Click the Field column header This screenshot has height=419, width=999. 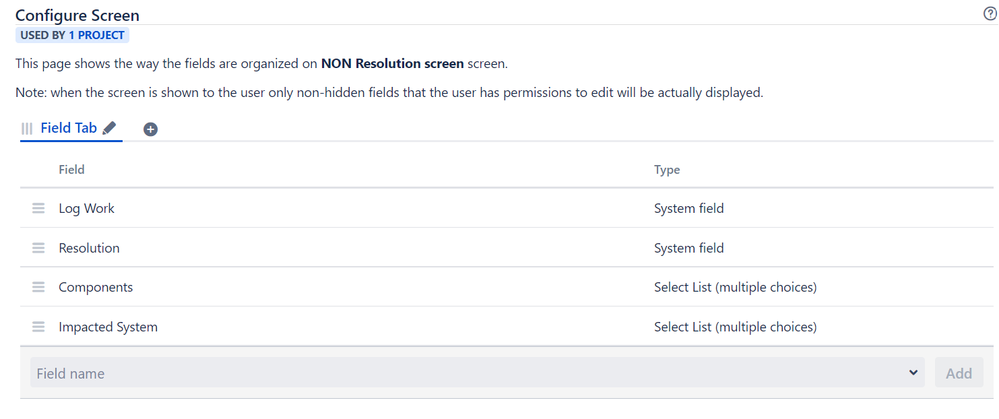point(71,169)
